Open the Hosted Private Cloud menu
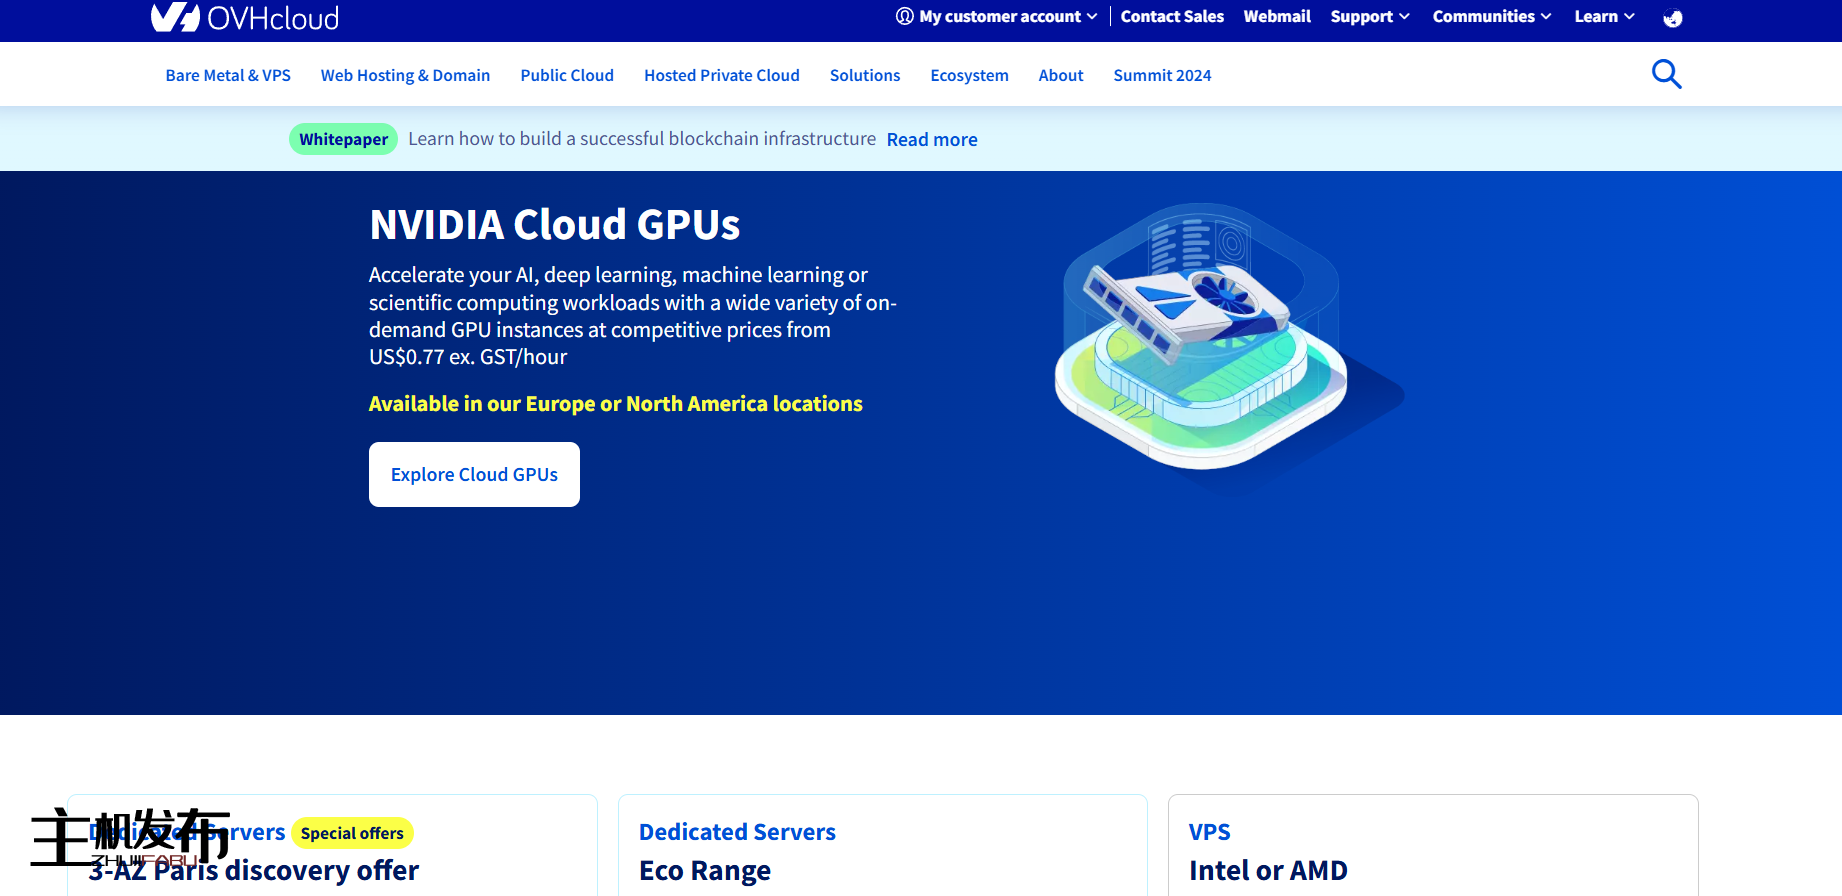Image resolution: width=1842 pixels, height=896 pixels. point(721,76)
